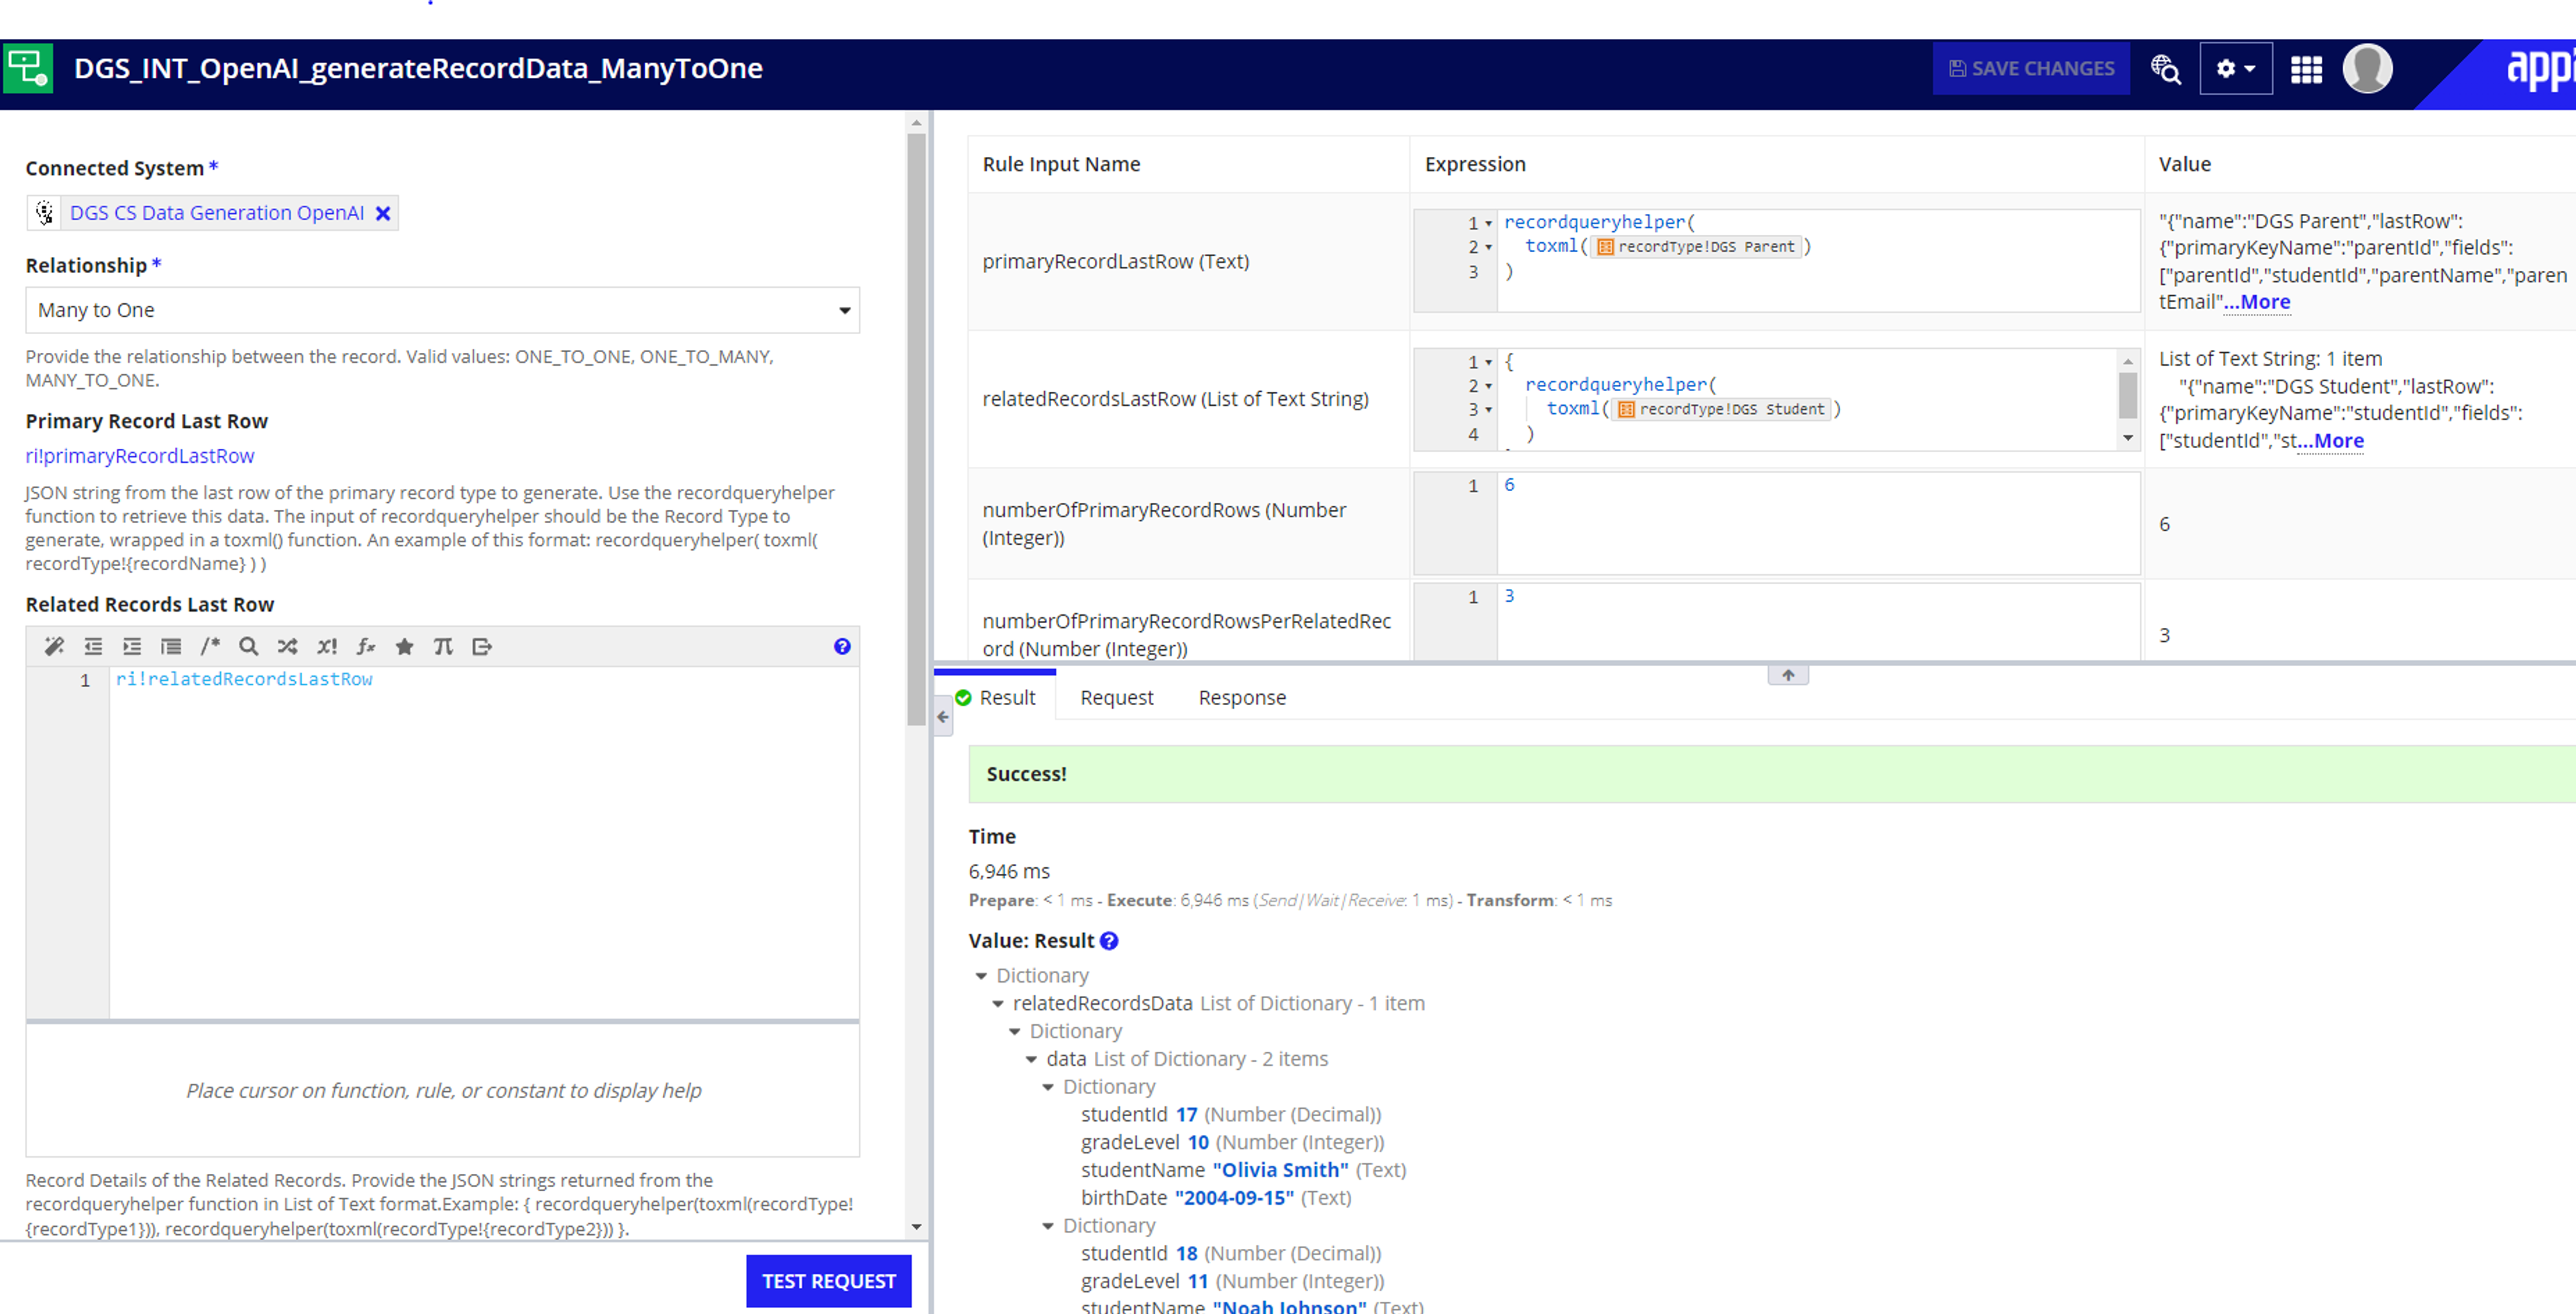2576x1314 pixels.
Task: Collapse left pane with the arrow handle
Action: [943, 717]
